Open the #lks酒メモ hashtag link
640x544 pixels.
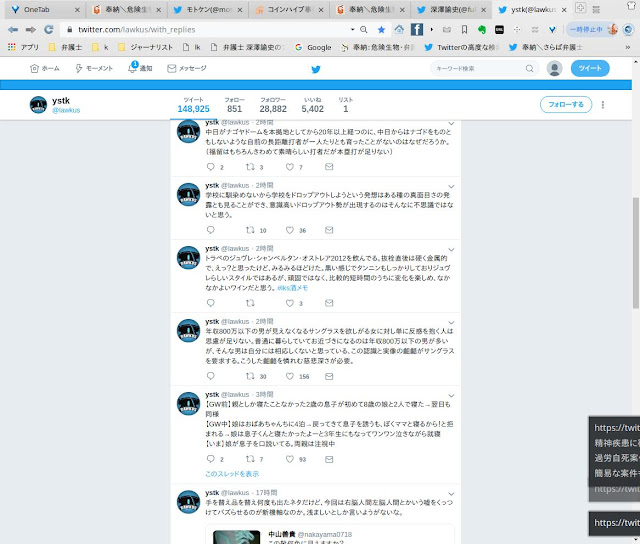pyautogui.click(x=292, y=288)
